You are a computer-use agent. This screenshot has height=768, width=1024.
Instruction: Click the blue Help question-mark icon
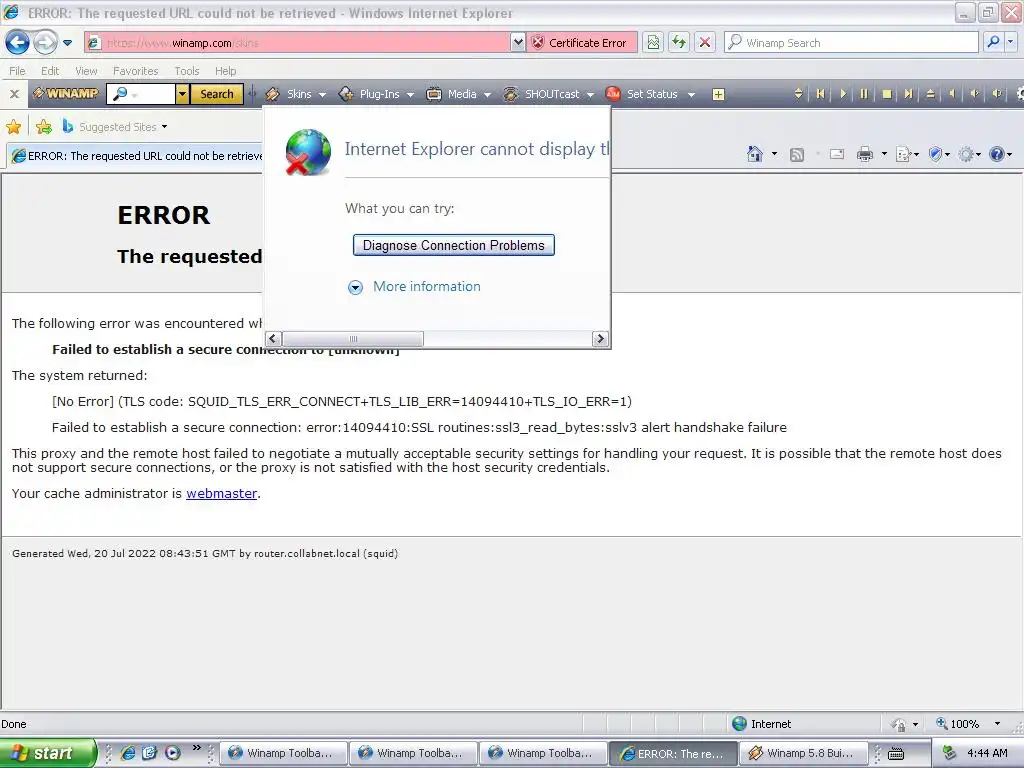click(x=999, y=154)
